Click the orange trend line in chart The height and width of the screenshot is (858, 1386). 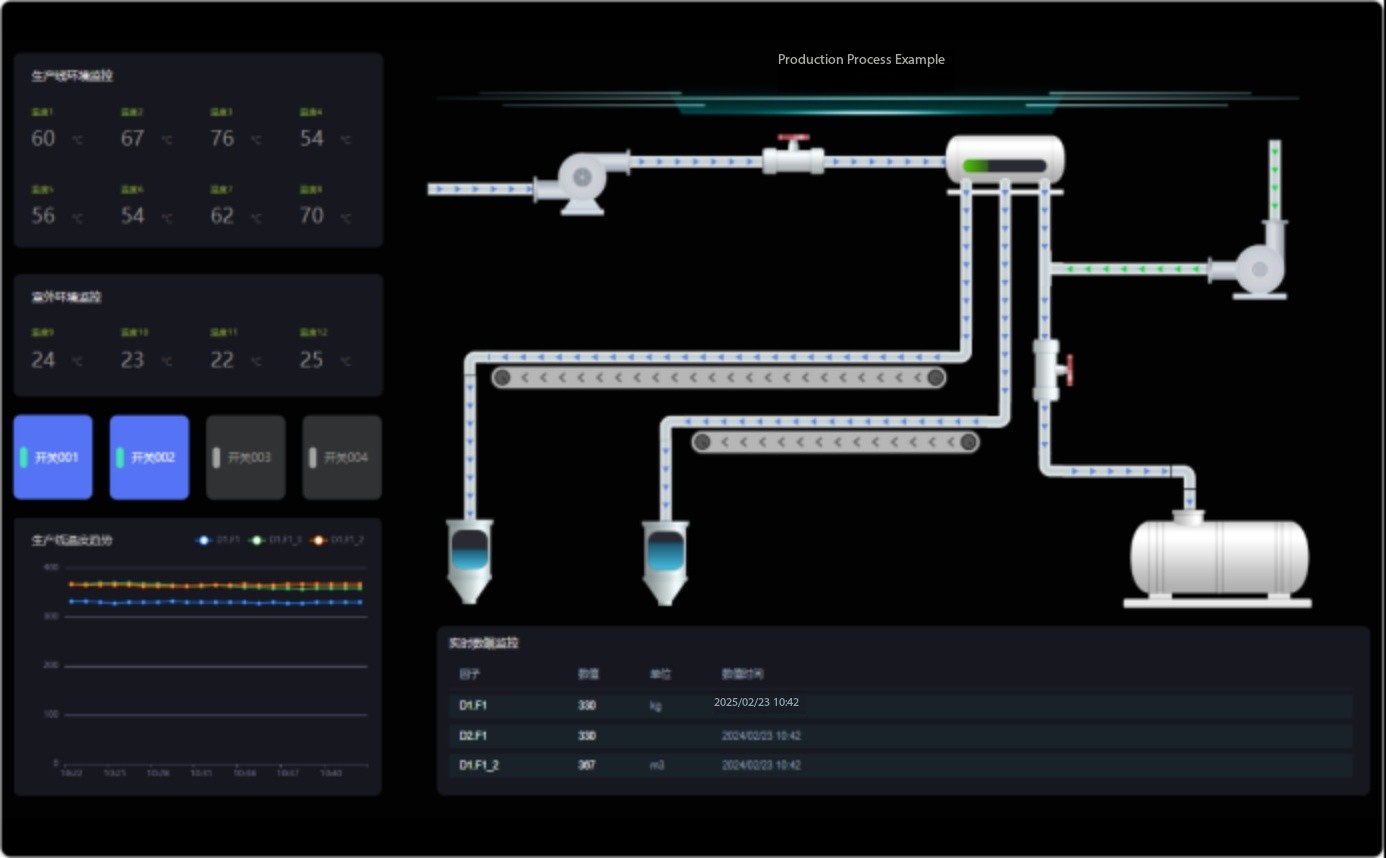coord(215,584)
